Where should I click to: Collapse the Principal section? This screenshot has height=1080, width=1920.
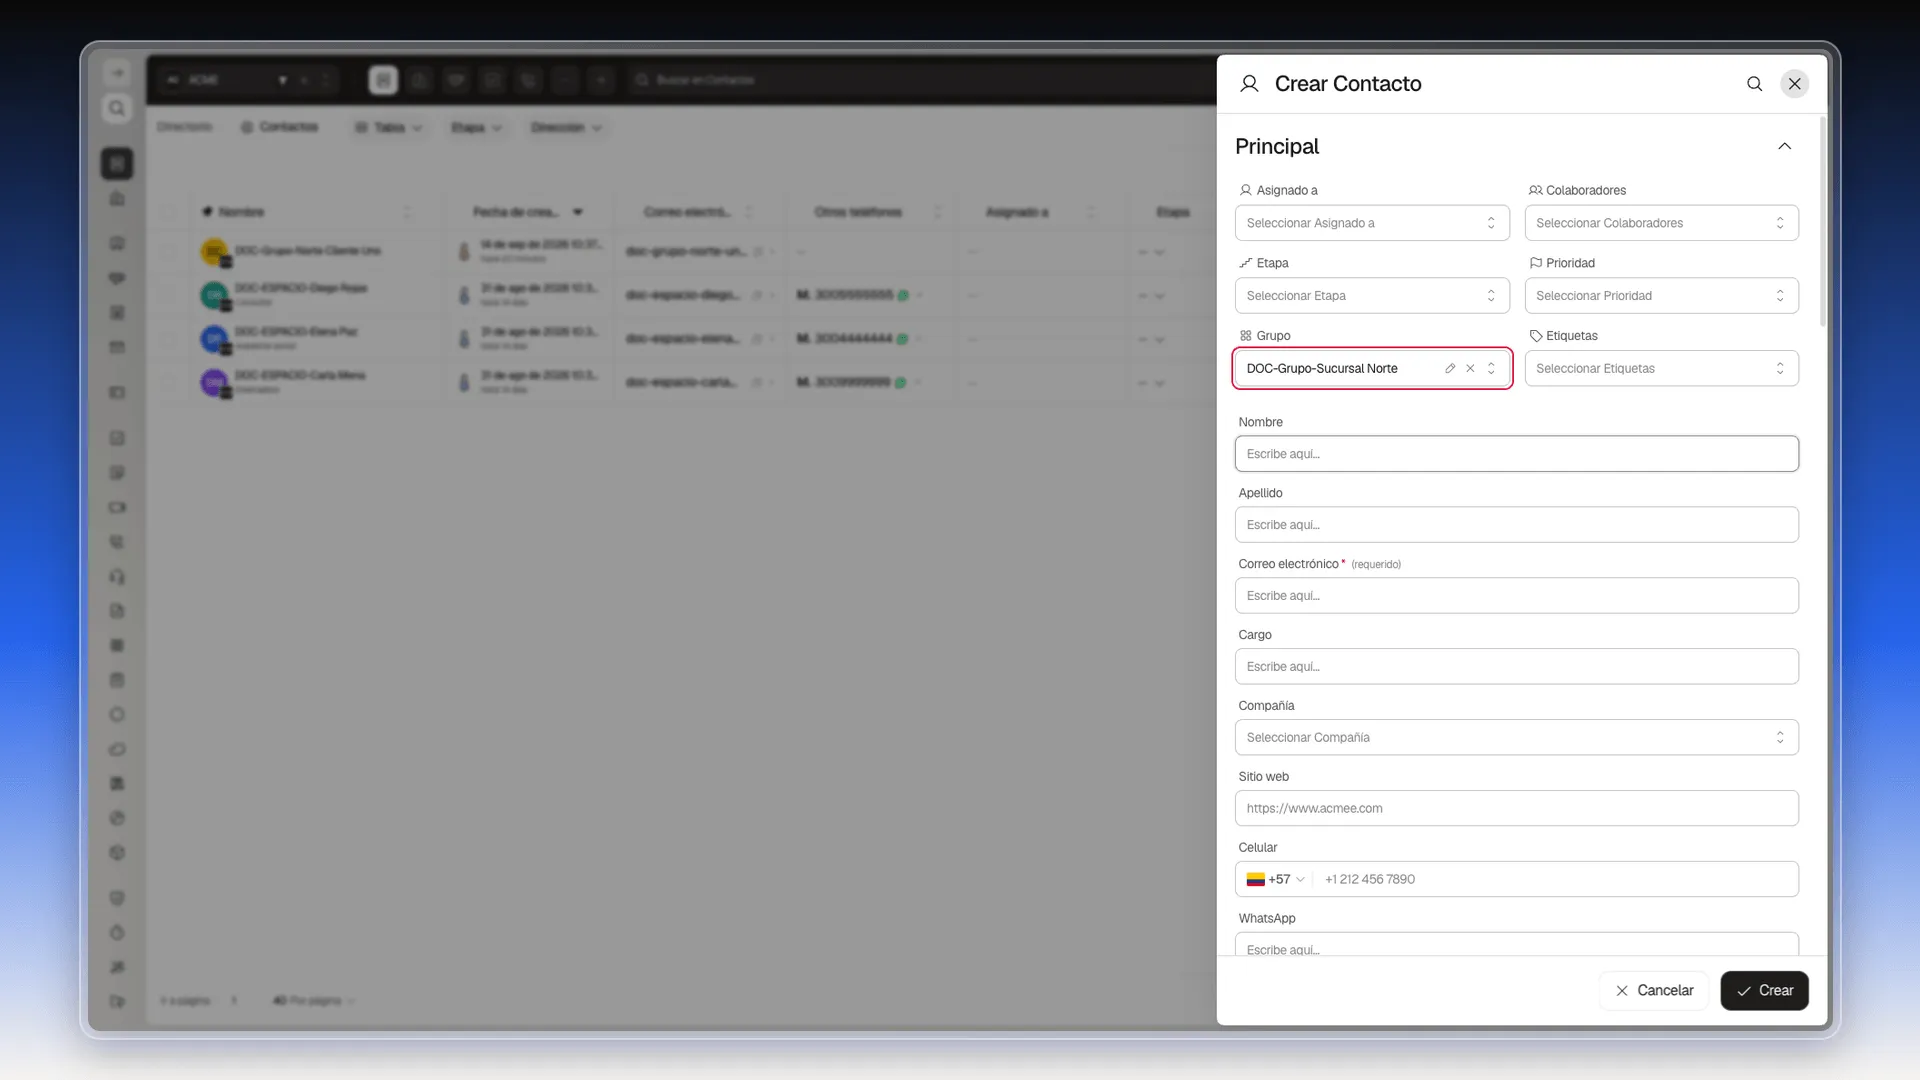click(x=1784, y=146)
